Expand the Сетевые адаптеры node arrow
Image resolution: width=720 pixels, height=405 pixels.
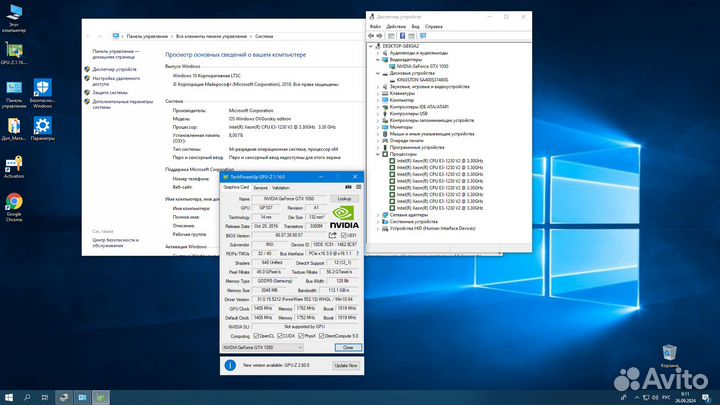pos(378,215)
